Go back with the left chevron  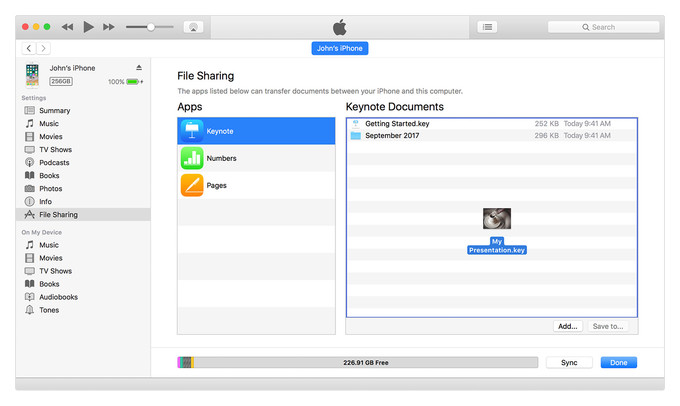pos(29,48)
